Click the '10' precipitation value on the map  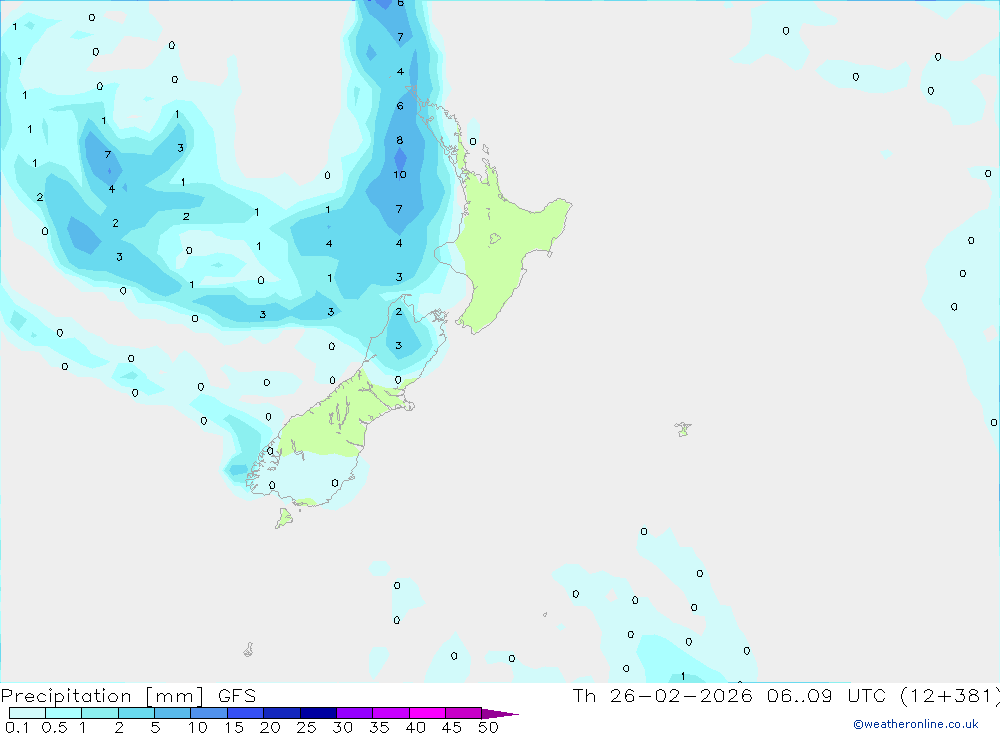[x=400, y=174]
